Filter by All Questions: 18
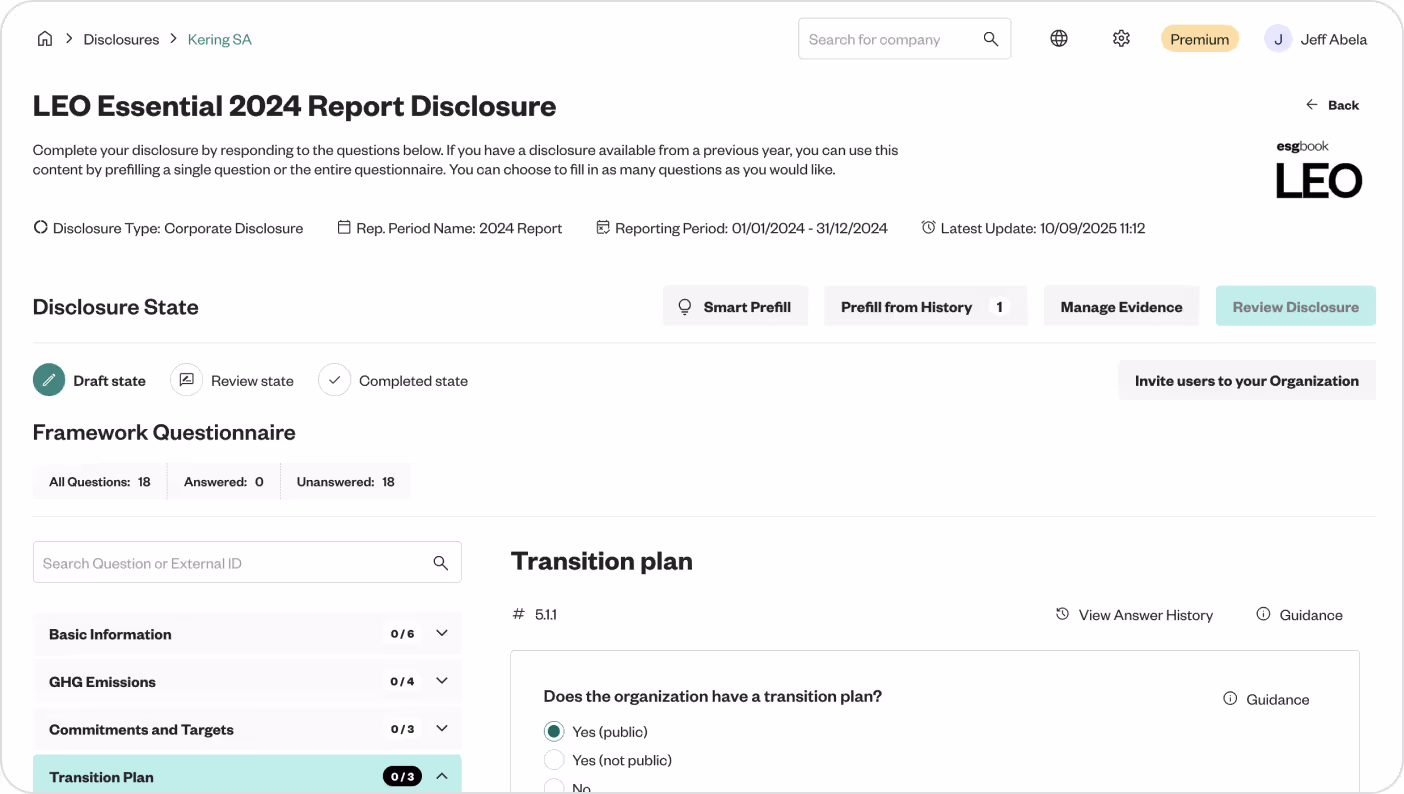 [100, 481]
